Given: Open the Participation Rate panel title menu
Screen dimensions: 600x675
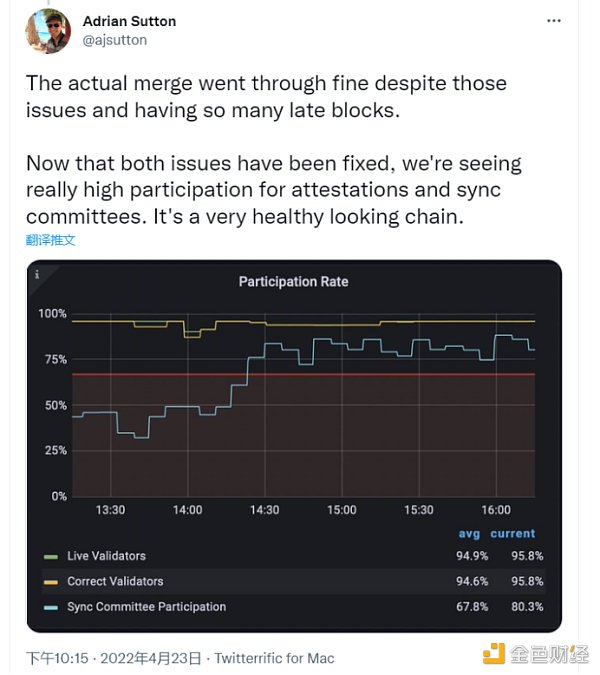Looking at the screenshot, I should coord(294,282).
